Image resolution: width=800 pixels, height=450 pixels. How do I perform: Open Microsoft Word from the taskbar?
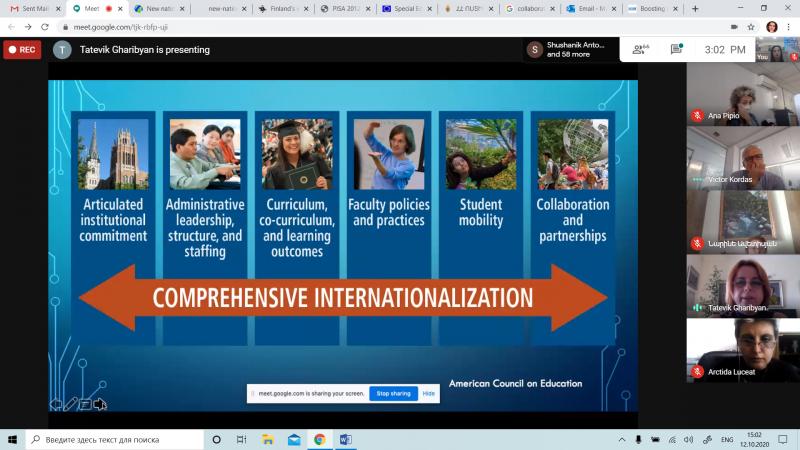coord(346,439)
